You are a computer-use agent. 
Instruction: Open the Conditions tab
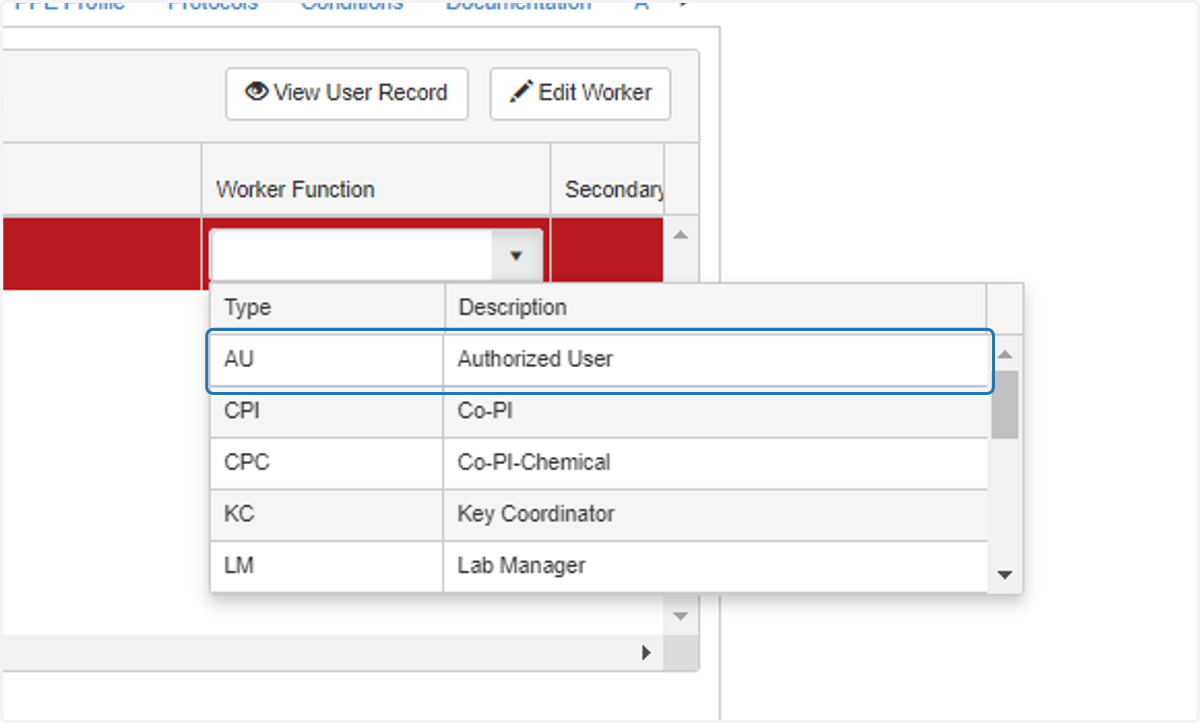(x=352, y=4)
